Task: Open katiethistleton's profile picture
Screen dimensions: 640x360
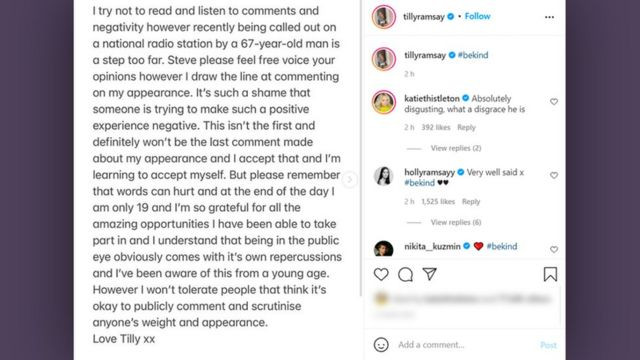Action: (x=384, y=102)
